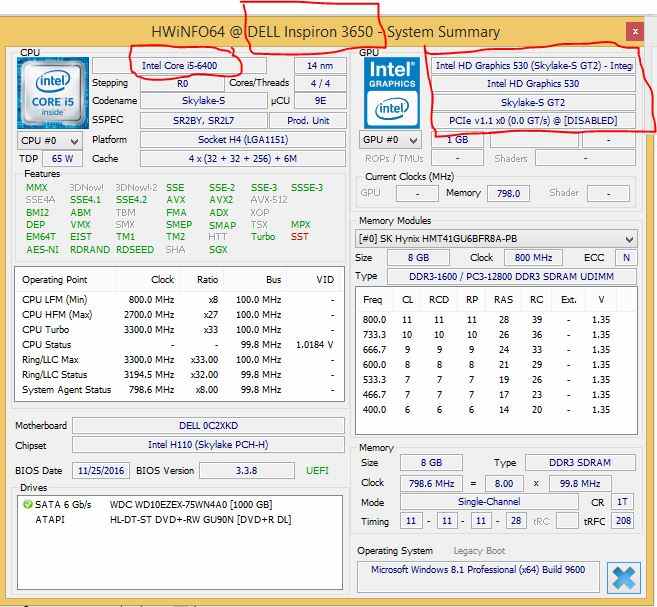Click the operating system Windows 8.1 field
The height and width of the screenshot is (607, 657).
(x=480, y=569)
